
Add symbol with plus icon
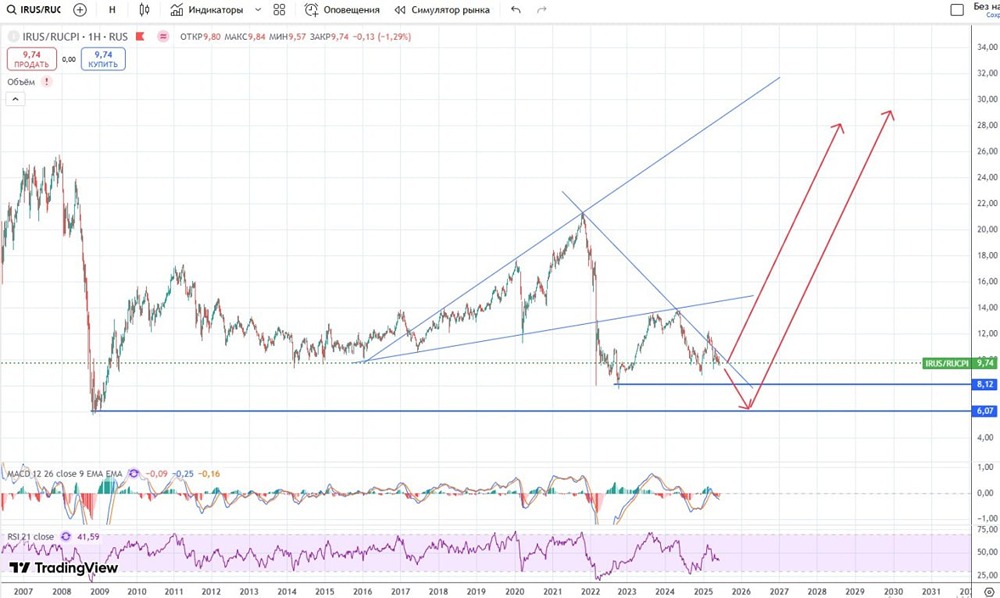point(80,10)
